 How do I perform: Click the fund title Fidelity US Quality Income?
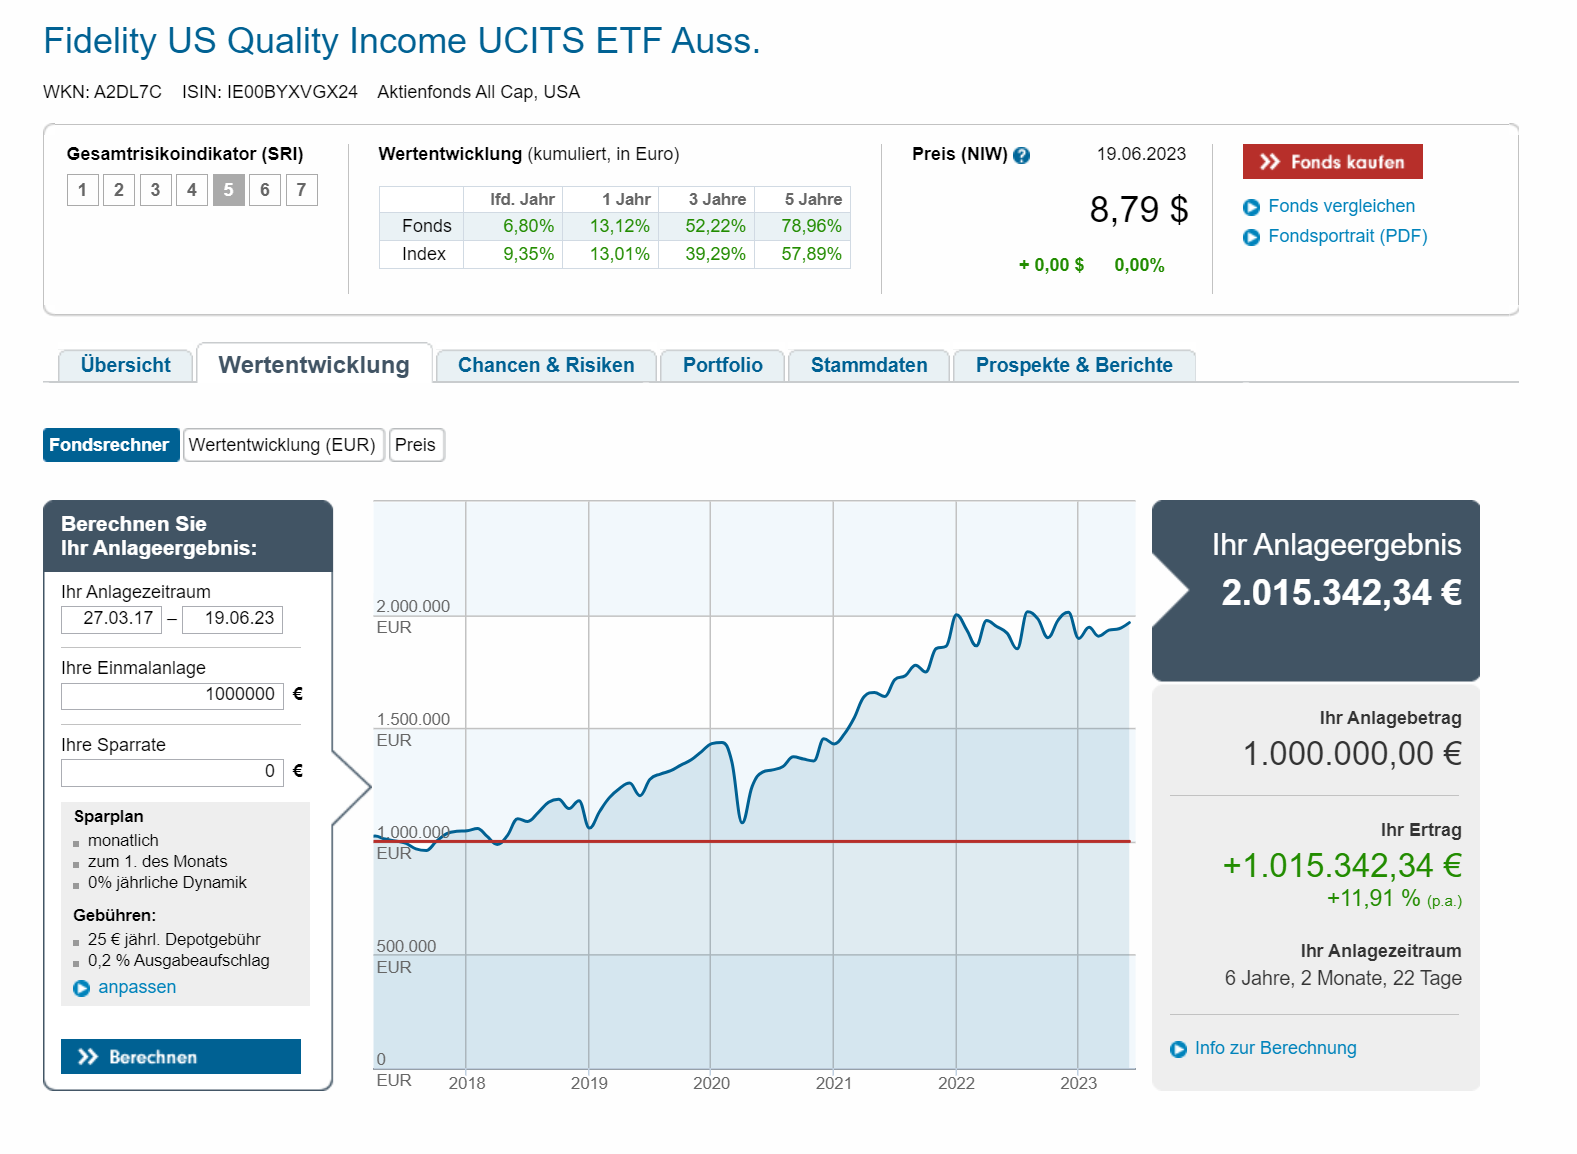click(402, 41)
